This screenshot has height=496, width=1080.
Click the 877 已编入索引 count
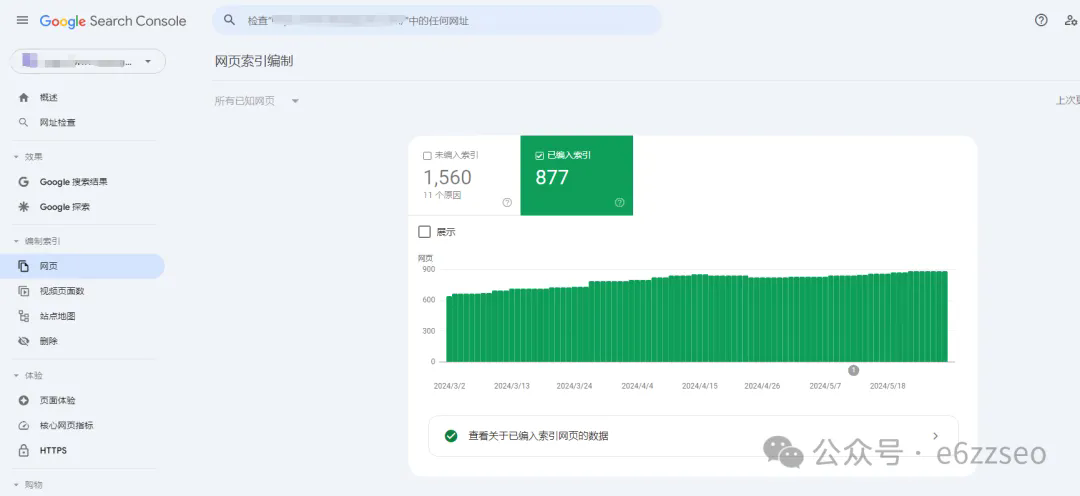(552, 178)
